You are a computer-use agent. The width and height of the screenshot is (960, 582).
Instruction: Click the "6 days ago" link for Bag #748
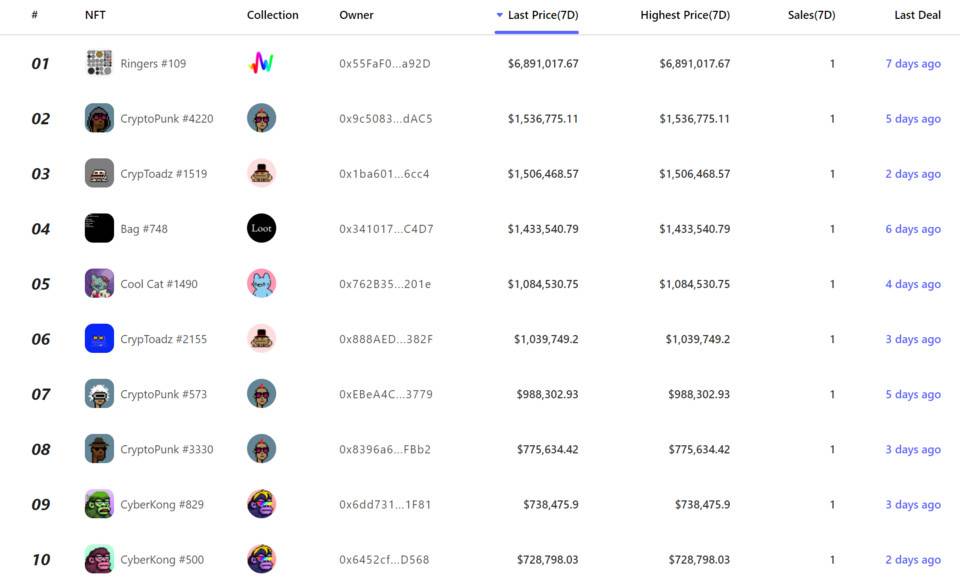pyautogui.click(x=913, y=229)
